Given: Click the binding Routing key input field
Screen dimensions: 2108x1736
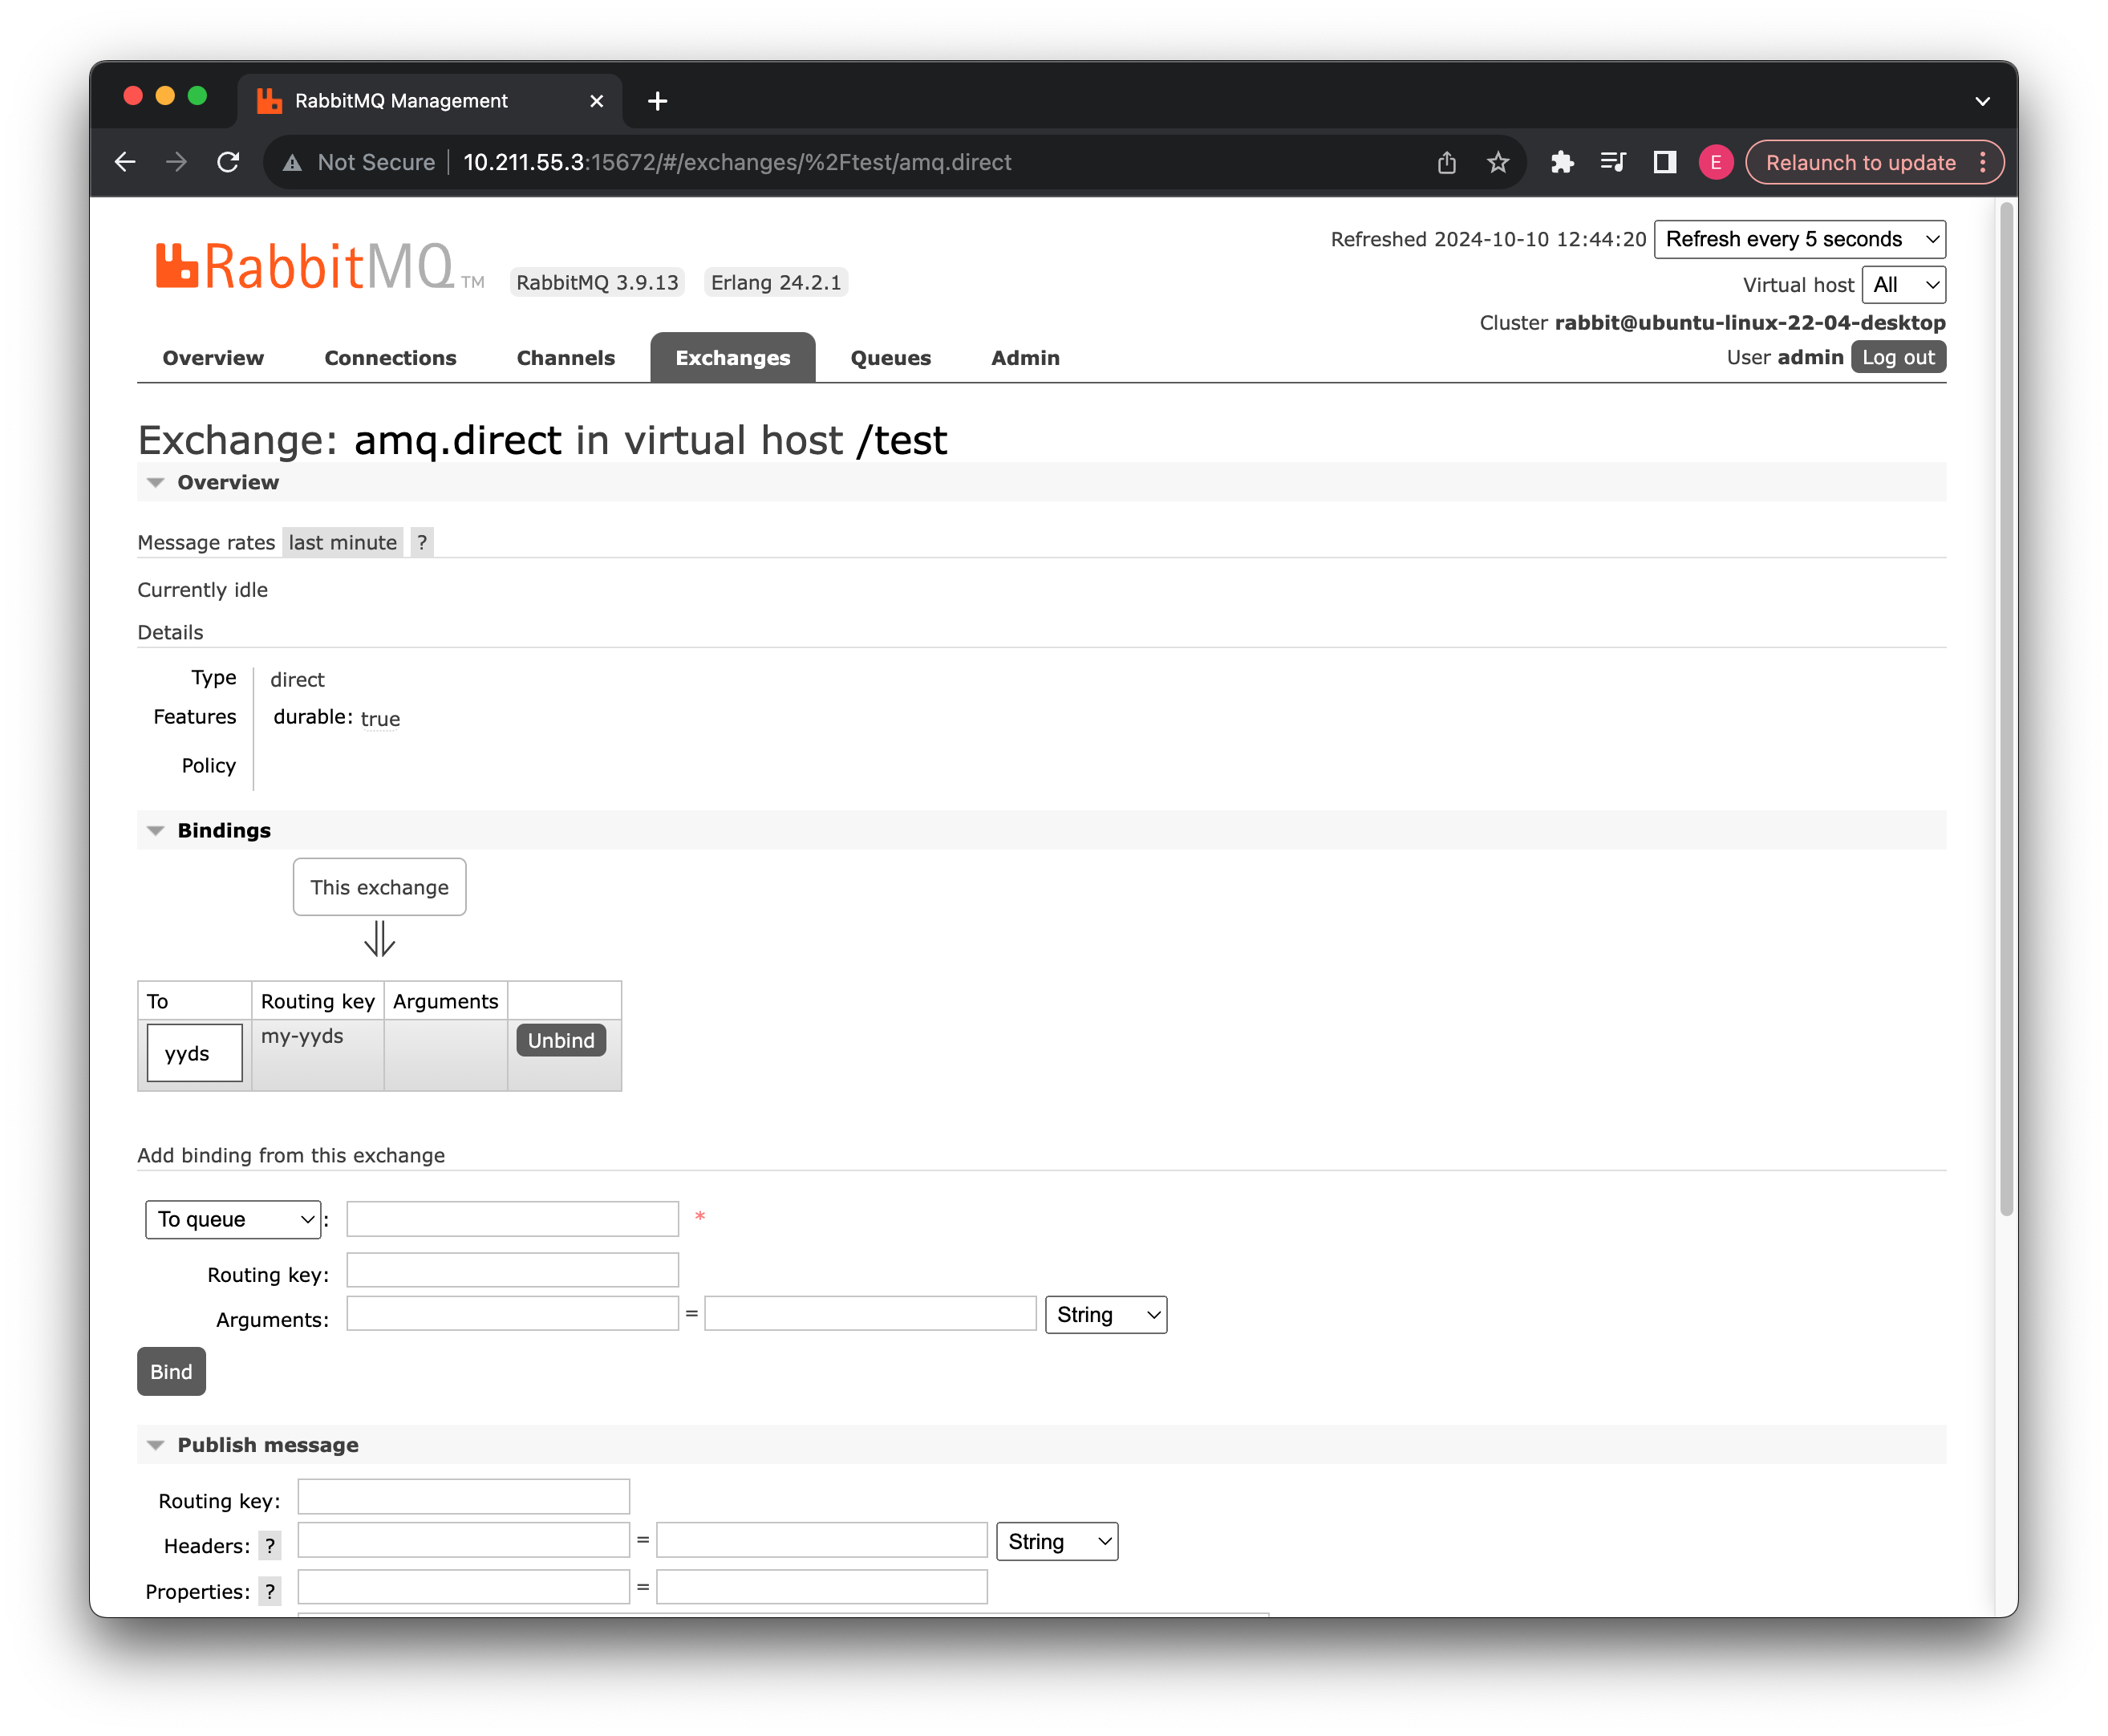Looking at the screenshot, I should point(512,1270).
